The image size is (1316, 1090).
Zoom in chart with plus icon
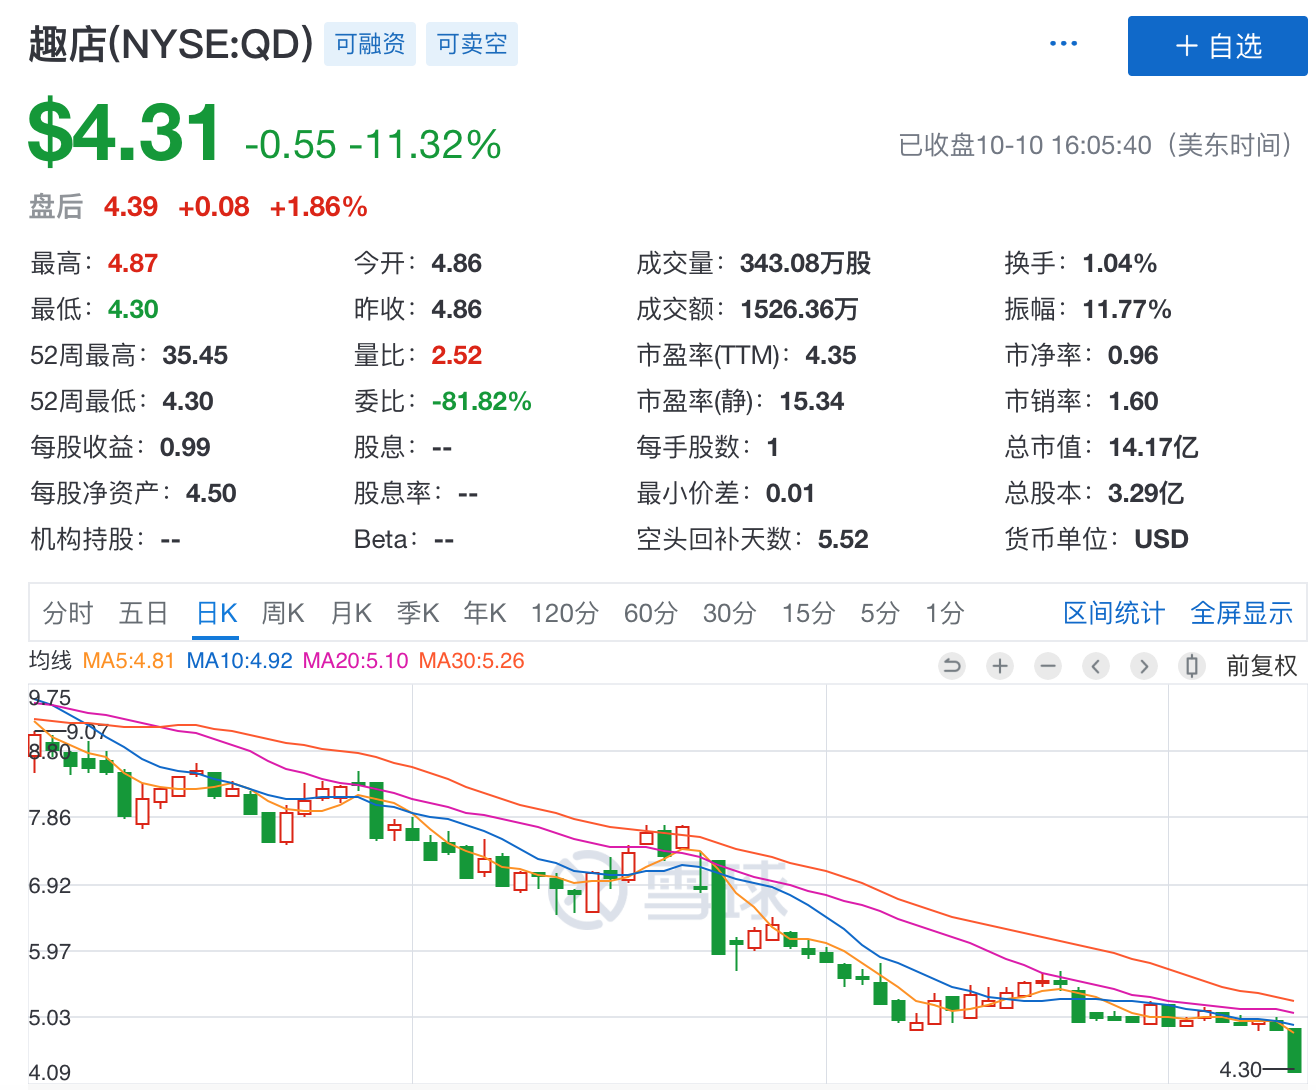click(x=1000, y=666)
